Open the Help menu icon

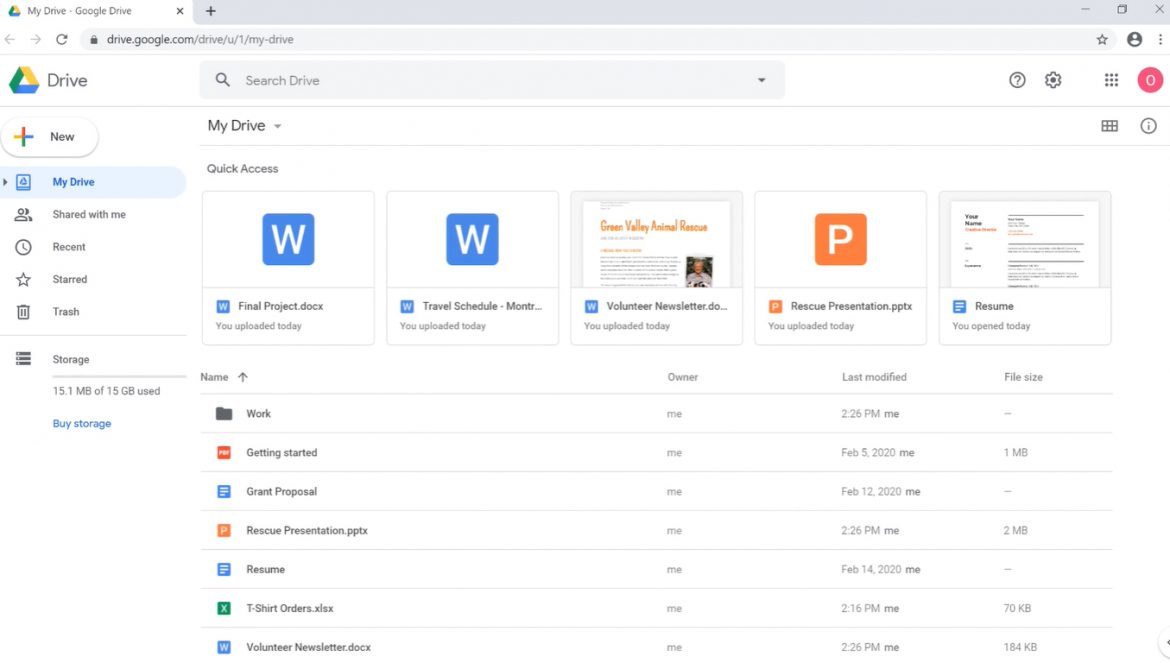click(x=1017, y=80)
